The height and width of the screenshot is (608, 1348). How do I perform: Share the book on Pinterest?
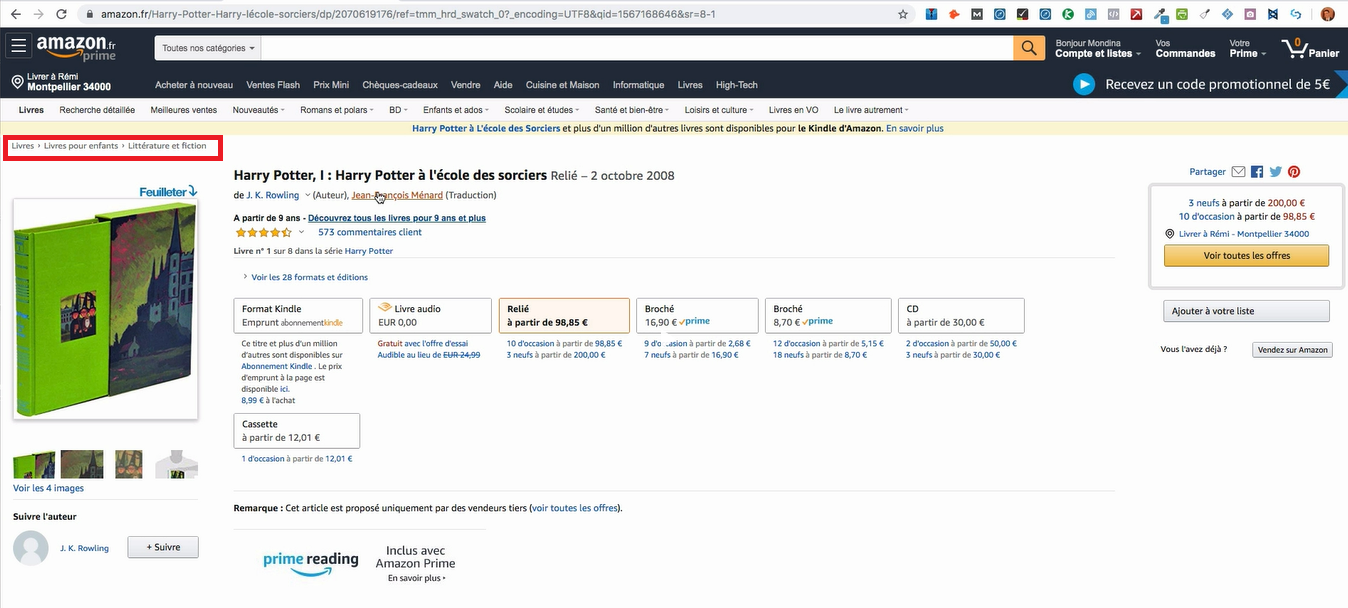coord(1294,172)
